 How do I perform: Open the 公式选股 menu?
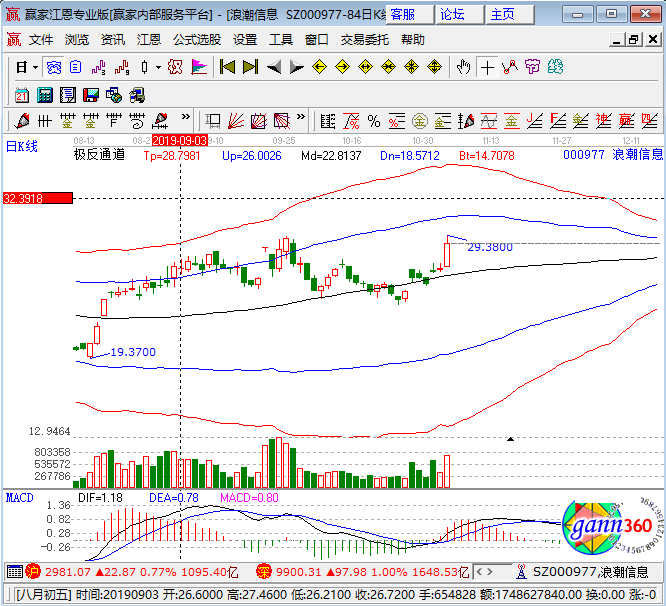[x=197, y=40]
